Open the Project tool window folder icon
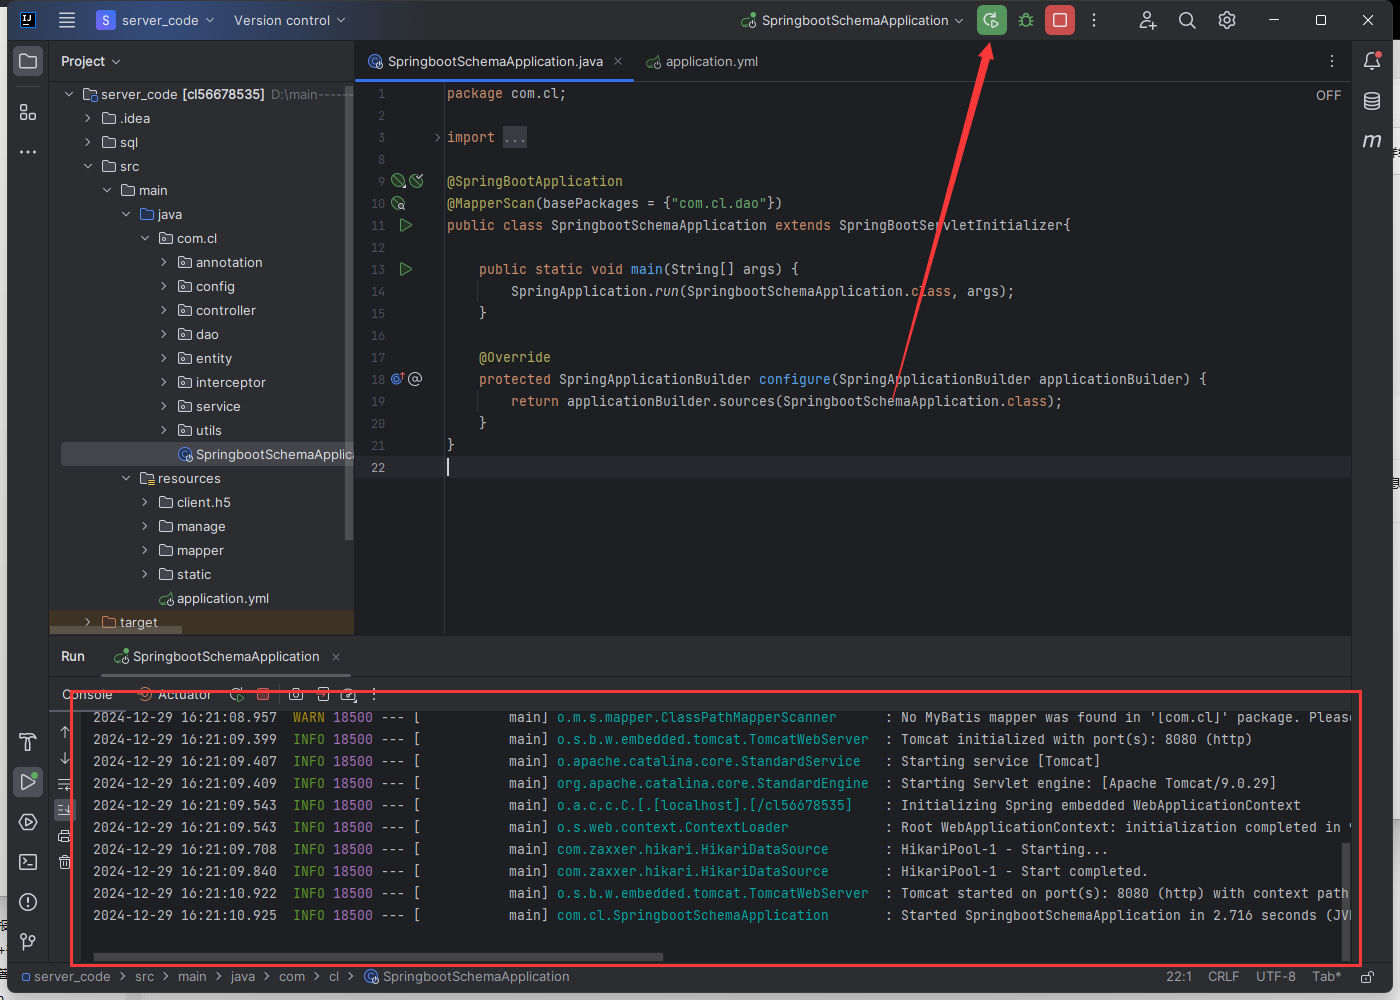 [28, 61]
